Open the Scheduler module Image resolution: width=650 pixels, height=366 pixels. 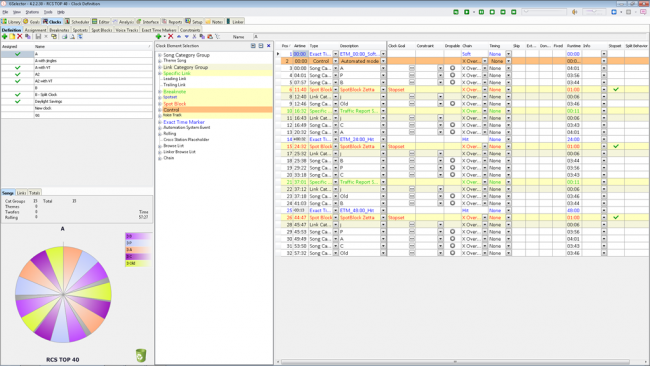(77, 22)
